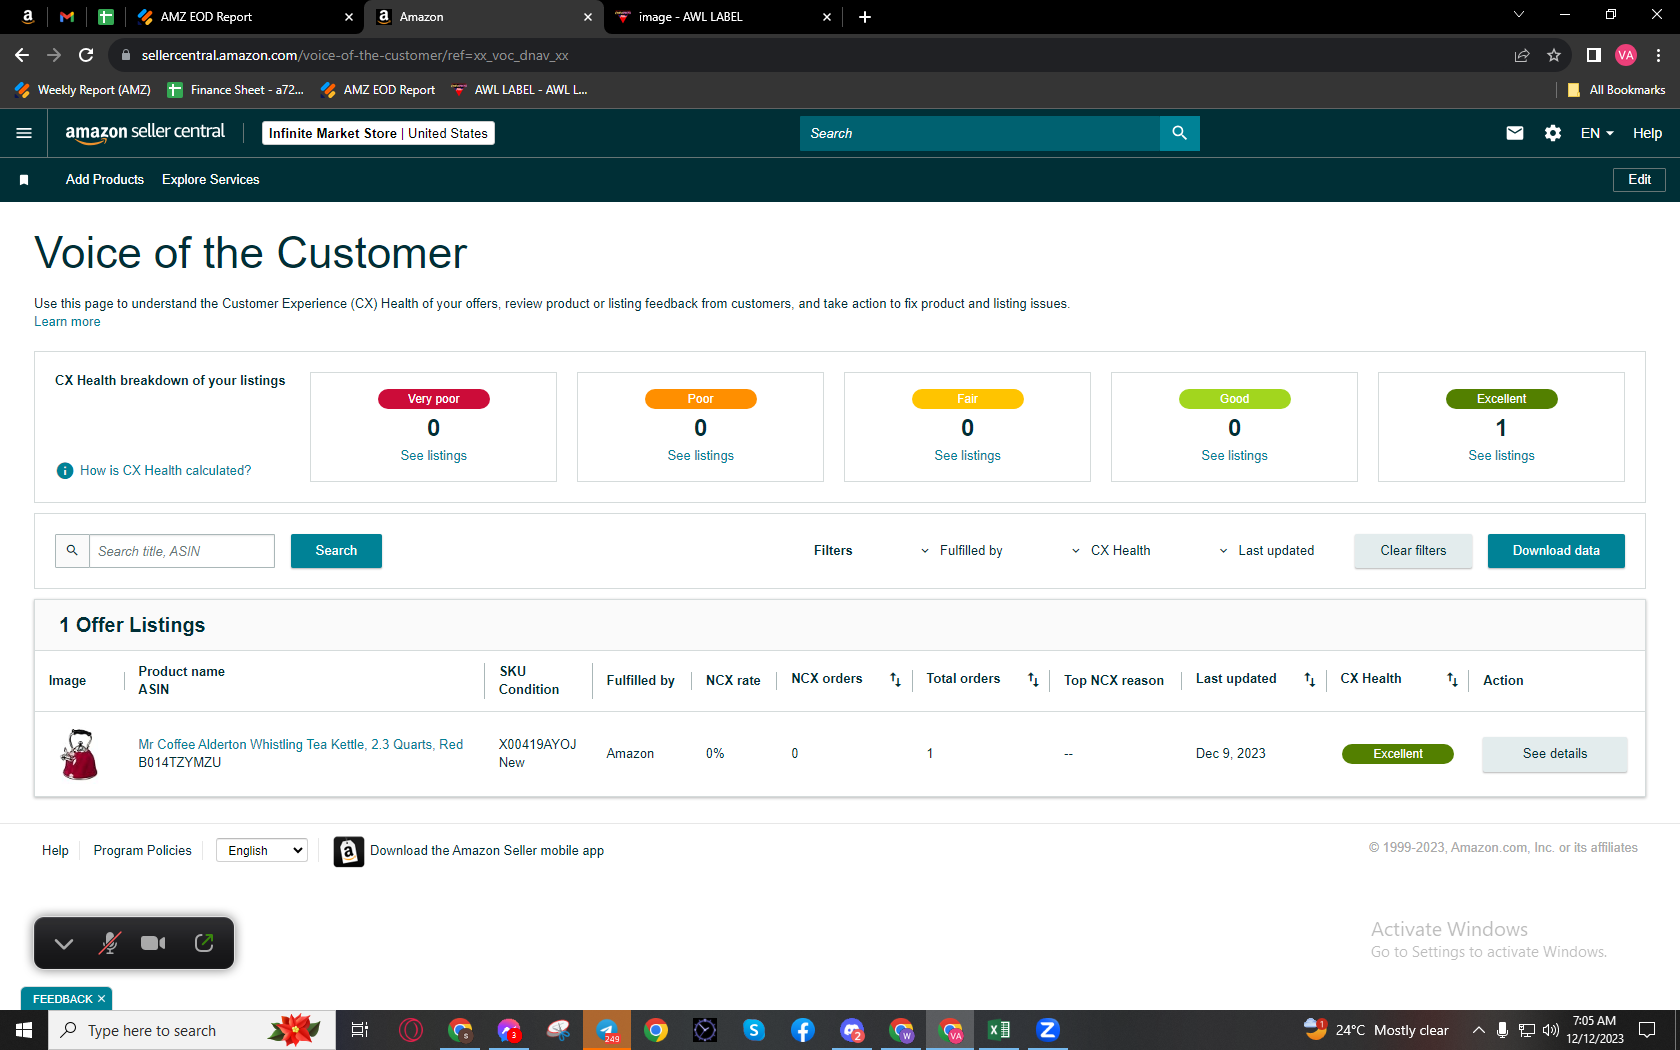Viewport: 1680px width, 1050px height.
Task: Bookmark this page with the star icon
Action: tap(1554, 55)
